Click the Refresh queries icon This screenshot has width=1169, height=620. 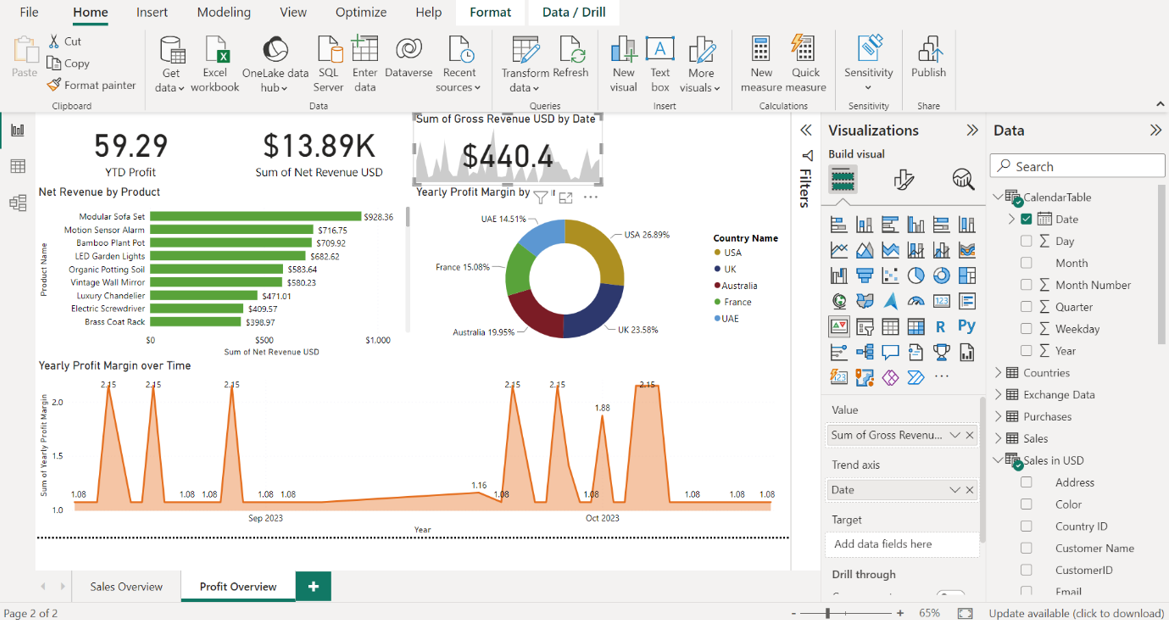coord(571,50)
